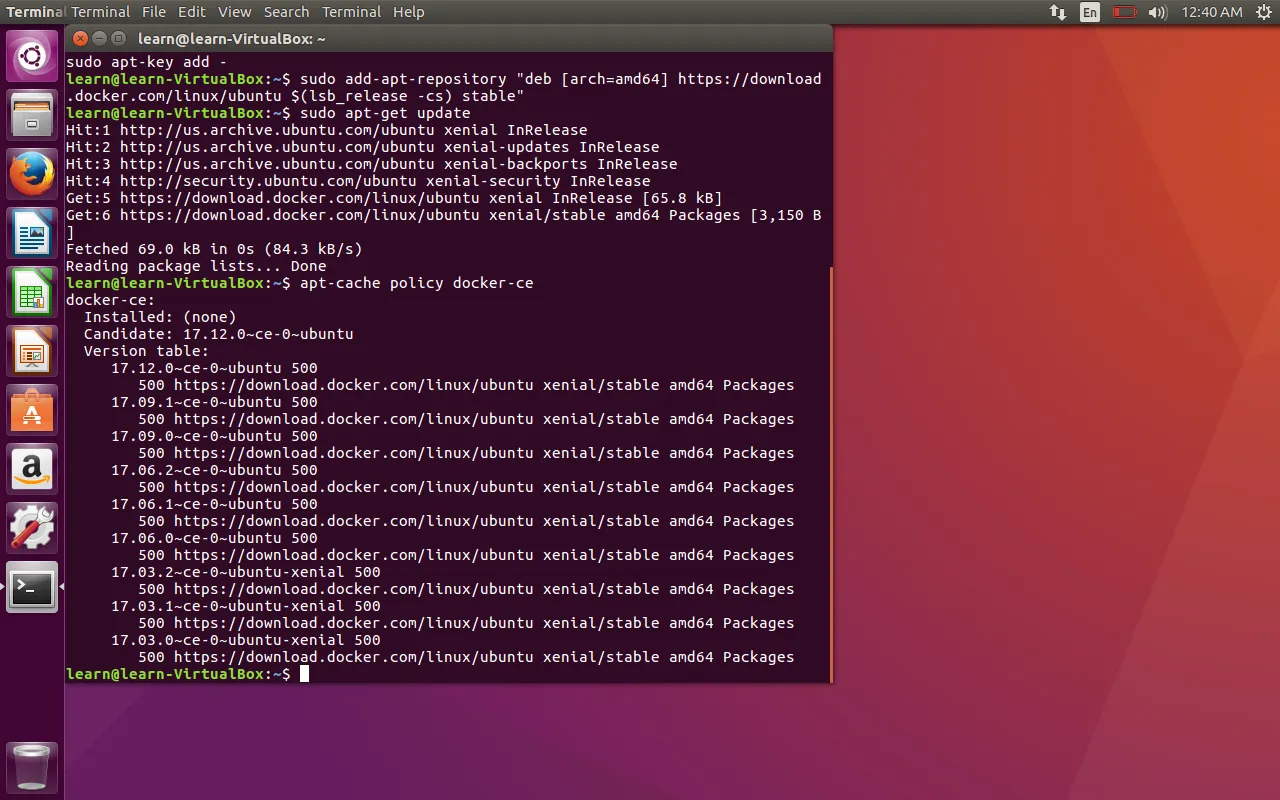Close the terminal window with the red button
This screenshot has width=1280, height=800.
80,39
